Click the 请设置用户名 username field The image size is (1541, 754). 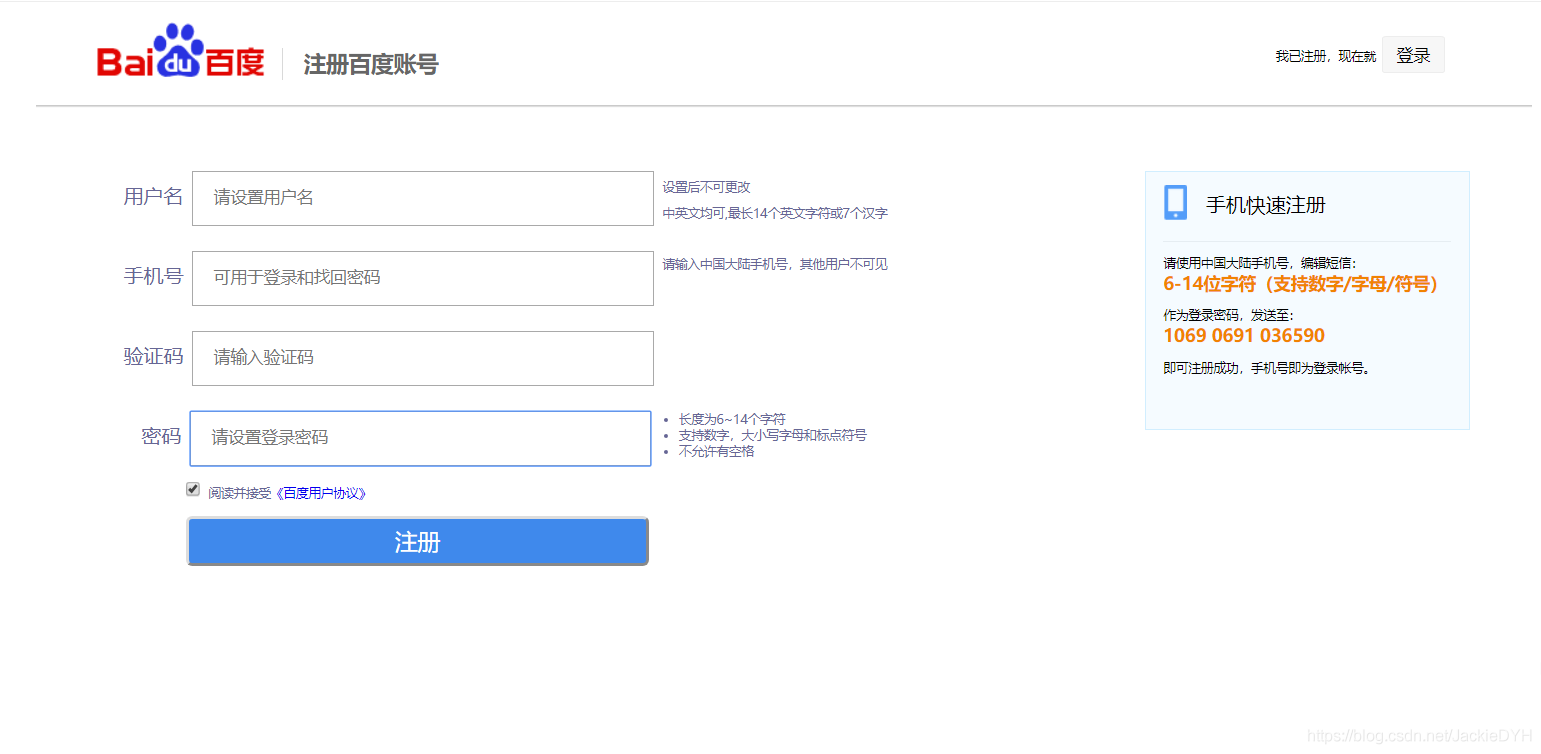point(423,198)
